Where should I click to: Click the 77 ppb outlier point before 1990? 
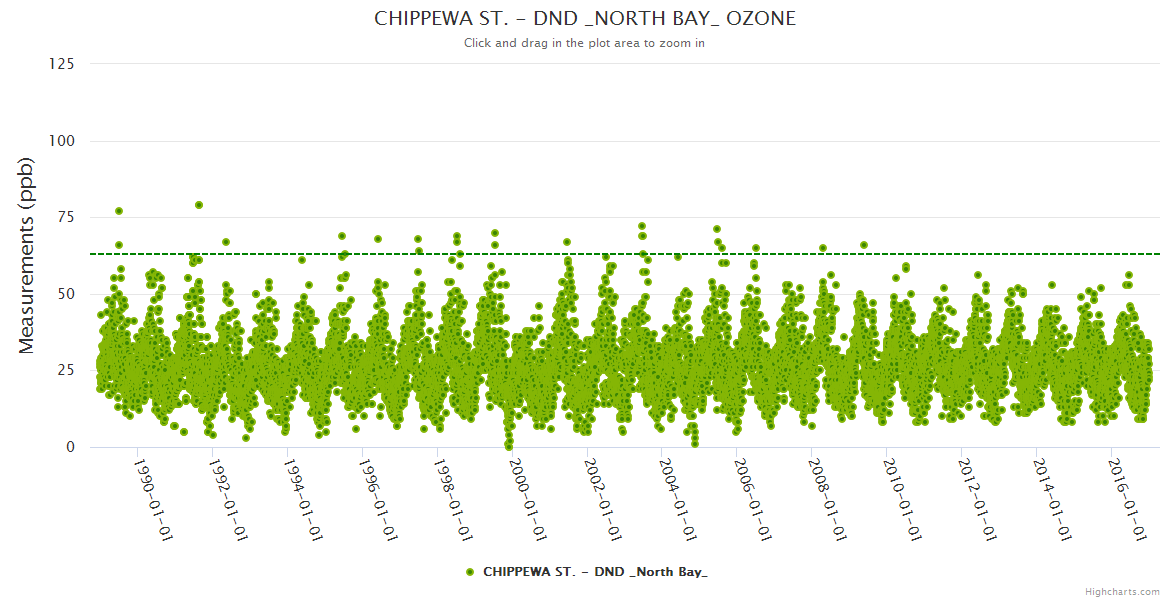tap(119, 211)
